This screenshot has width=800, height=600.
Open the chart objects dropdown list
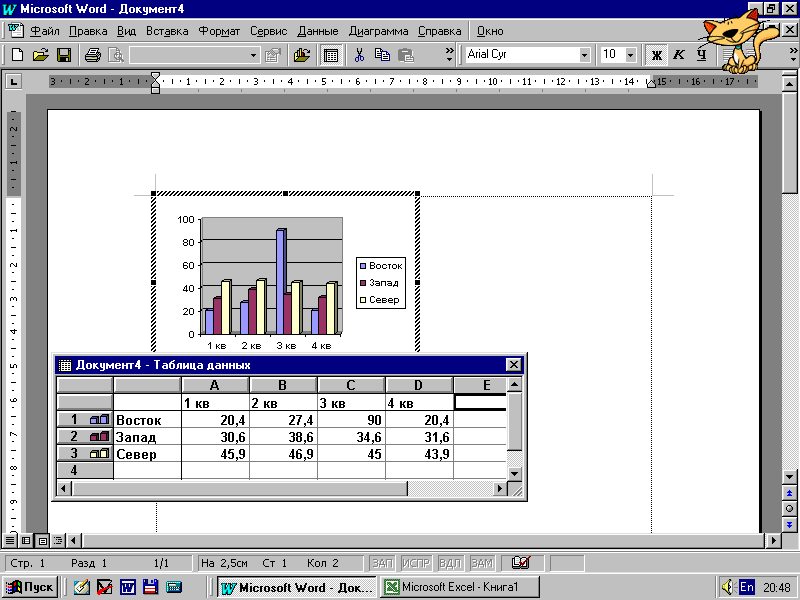click(x=254, y=55)
